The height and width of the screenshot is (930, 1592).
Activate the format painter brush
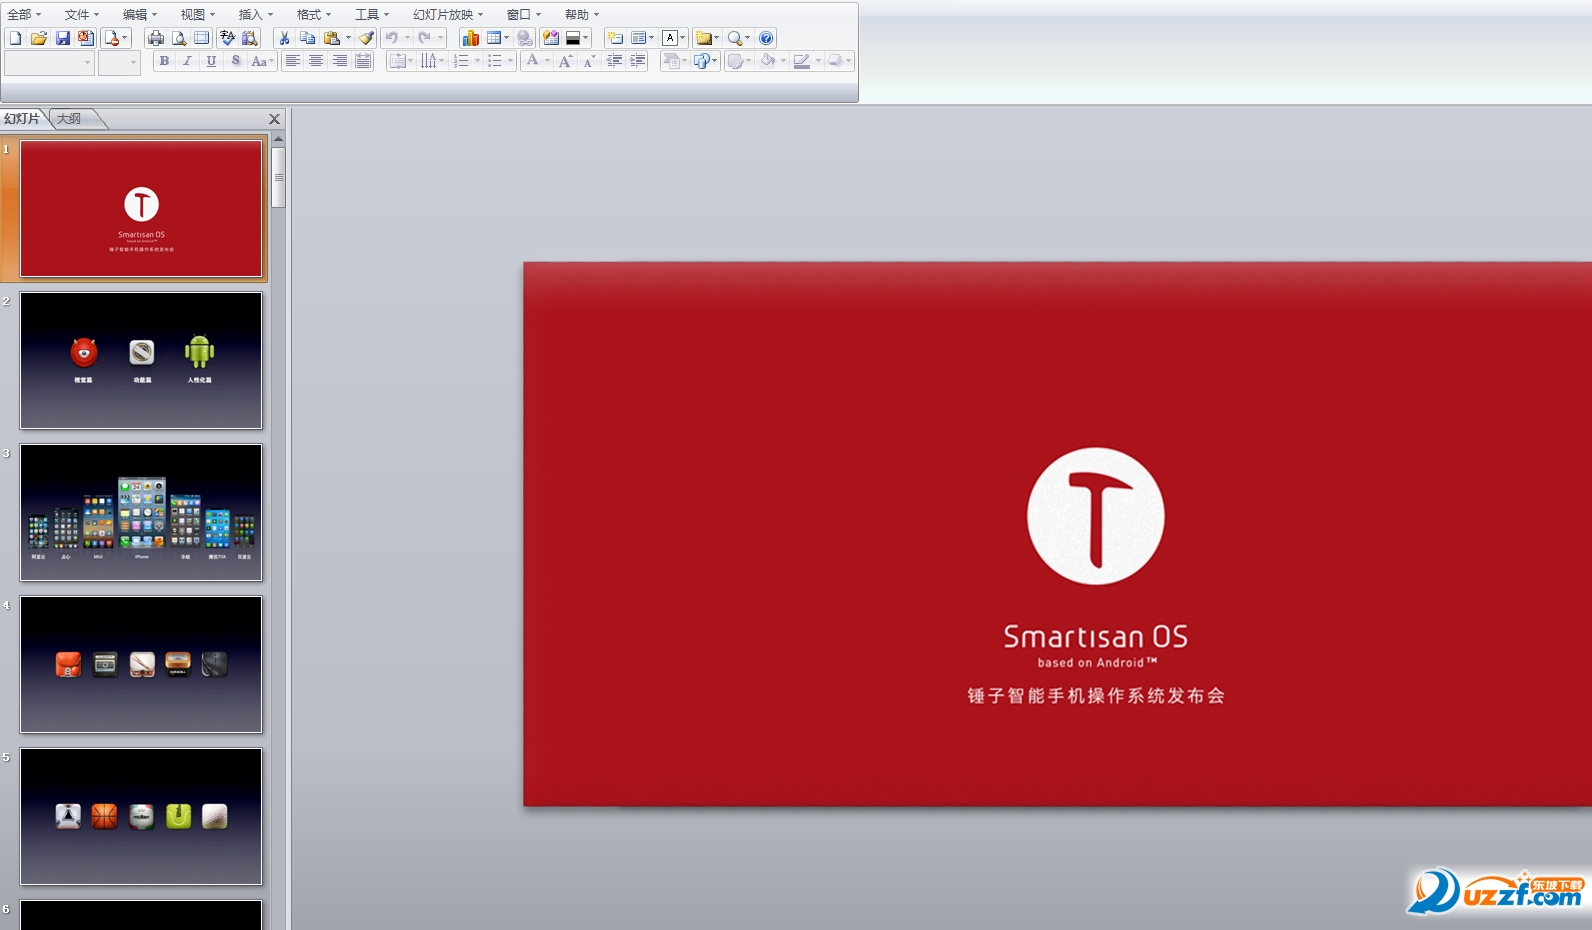click(366, 38)
